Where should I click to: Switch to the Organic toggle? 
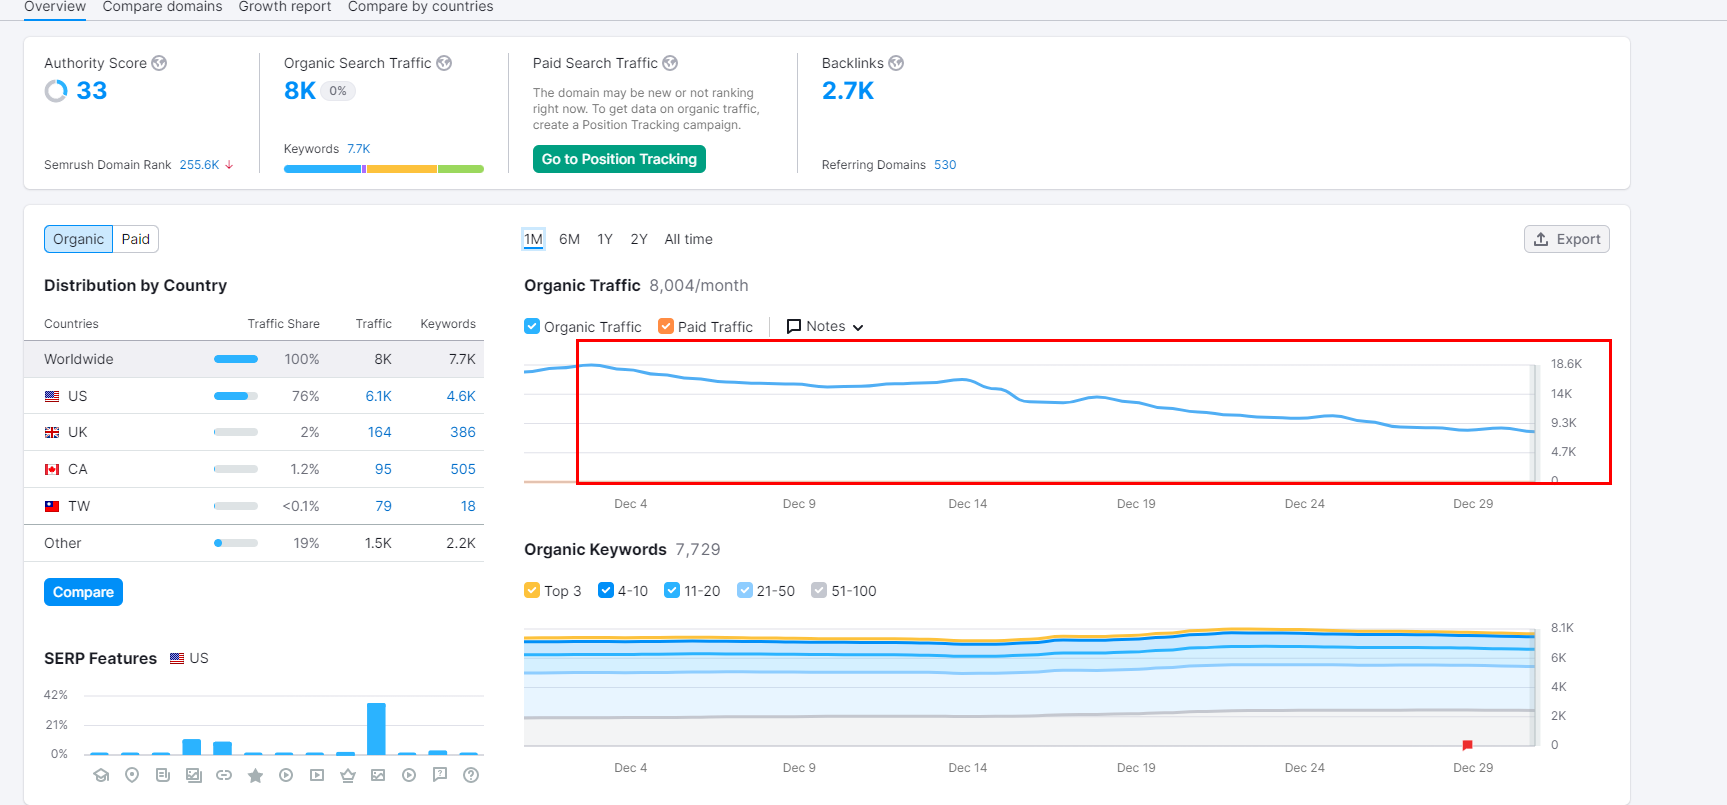[78, 239]
